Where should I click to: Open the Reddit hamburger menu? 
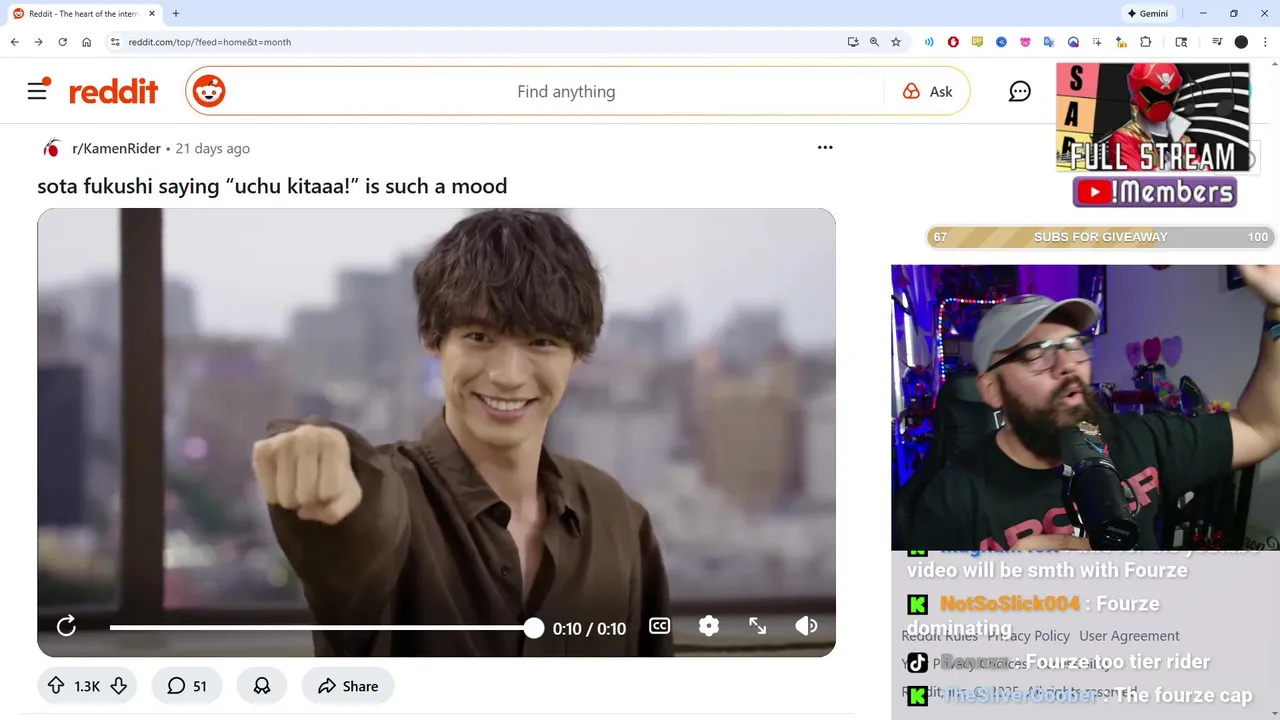(x=38, y=90)
